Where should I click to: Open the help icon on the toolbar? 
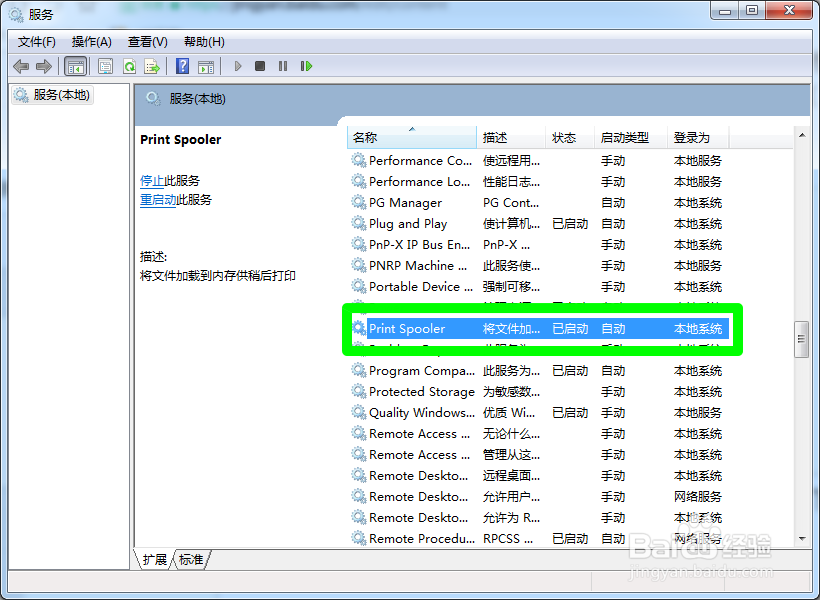(x=183, y=65)
